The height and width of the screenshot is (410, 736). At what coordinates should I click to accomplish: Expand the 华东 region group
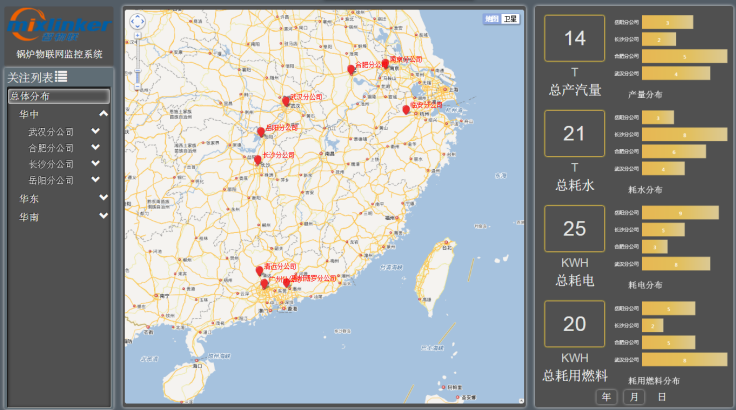[103, 198]
